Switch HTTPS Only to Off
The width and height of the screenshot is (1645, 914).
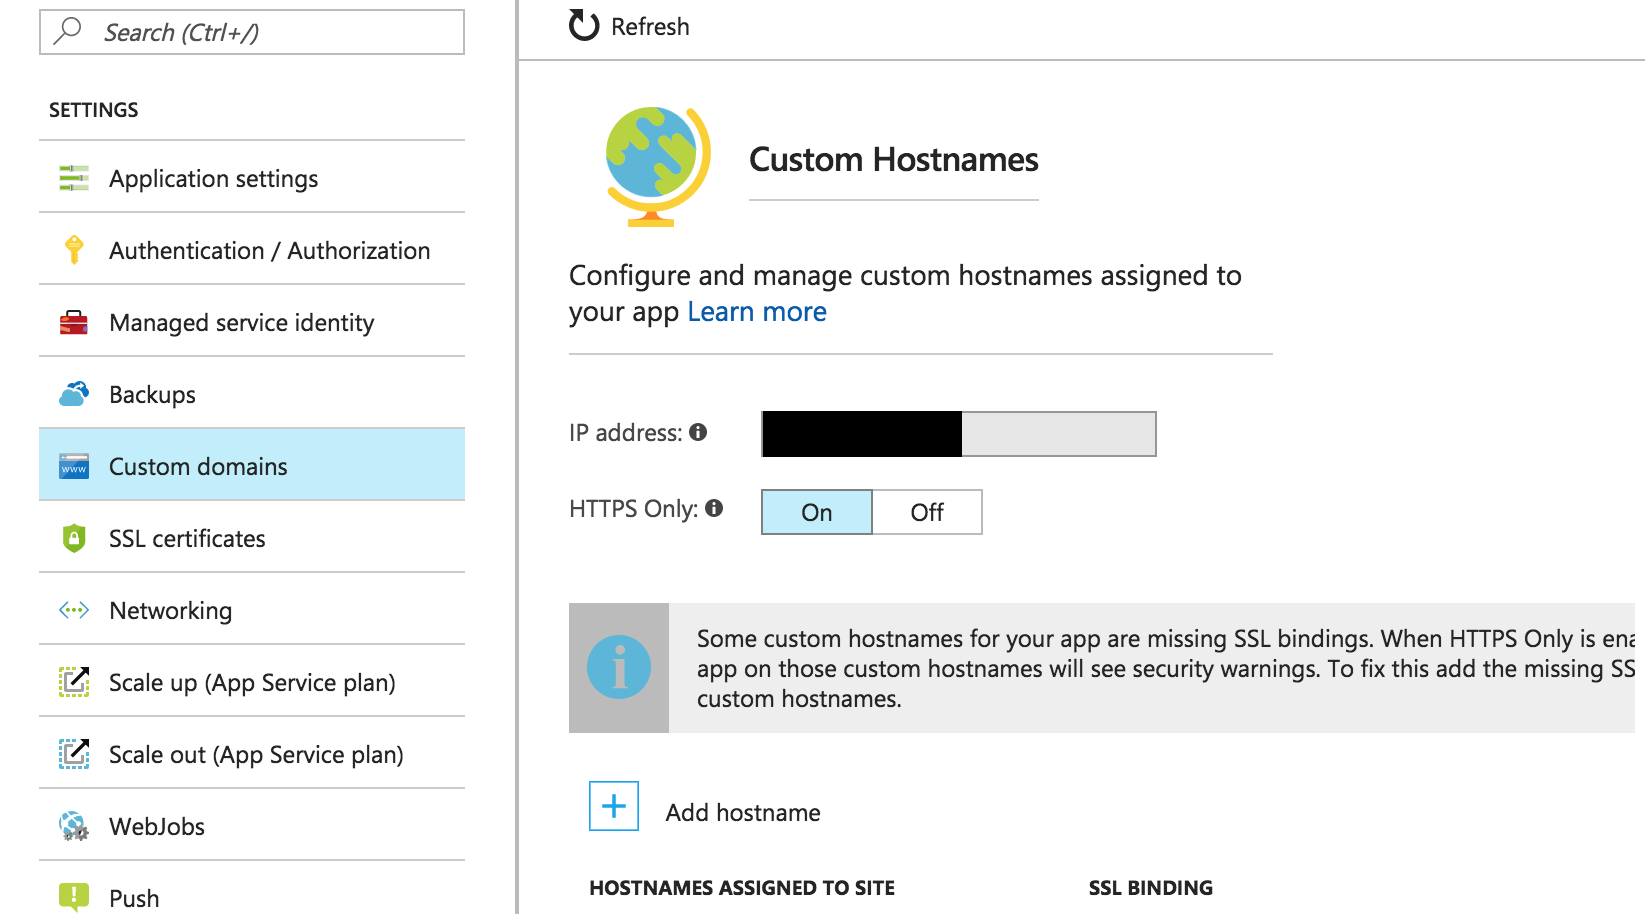(927, 512)
